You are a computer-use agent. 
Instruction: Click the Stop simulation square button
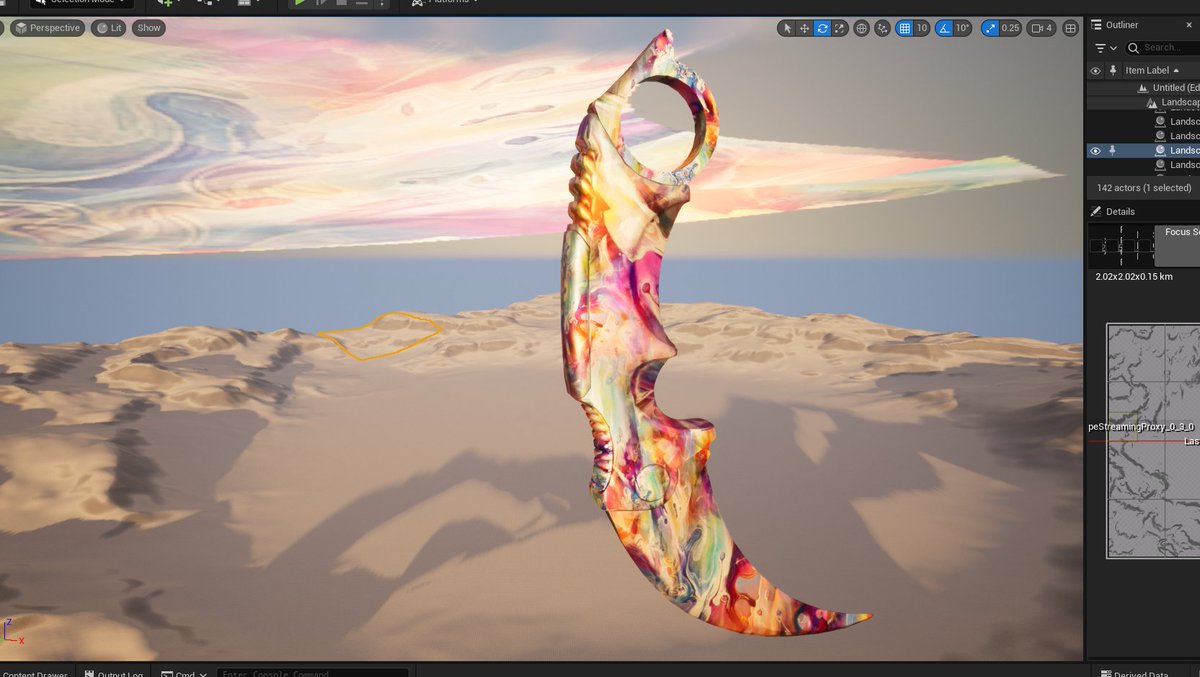[x=340, y=3]
